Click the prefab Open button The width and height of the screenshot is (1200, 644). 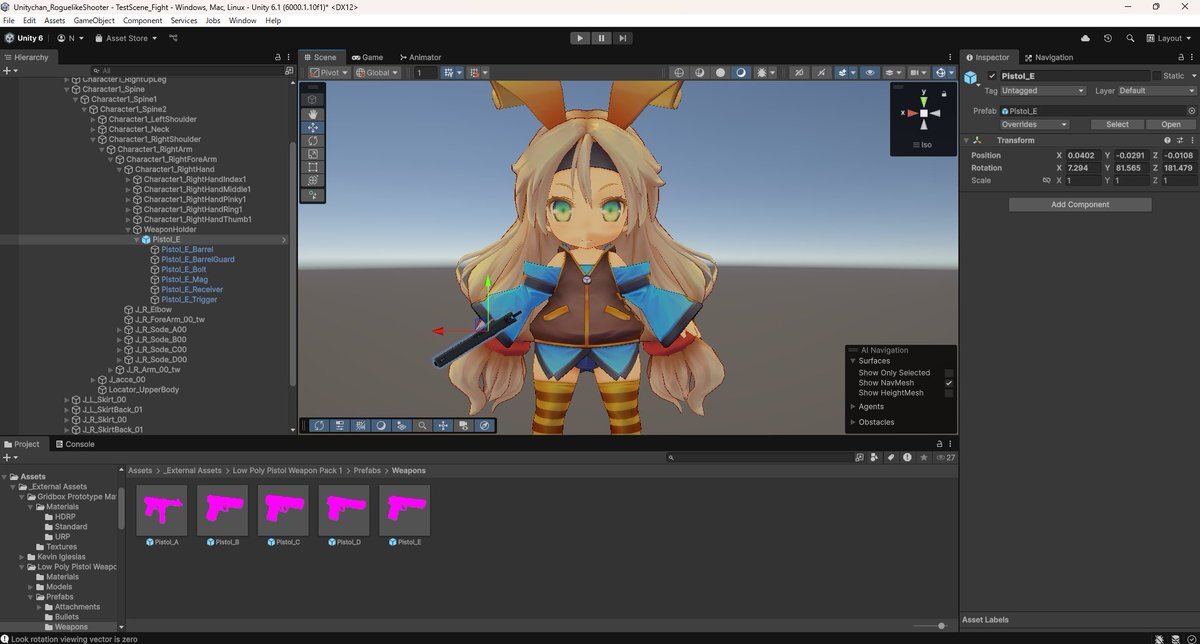(1171, 125)
